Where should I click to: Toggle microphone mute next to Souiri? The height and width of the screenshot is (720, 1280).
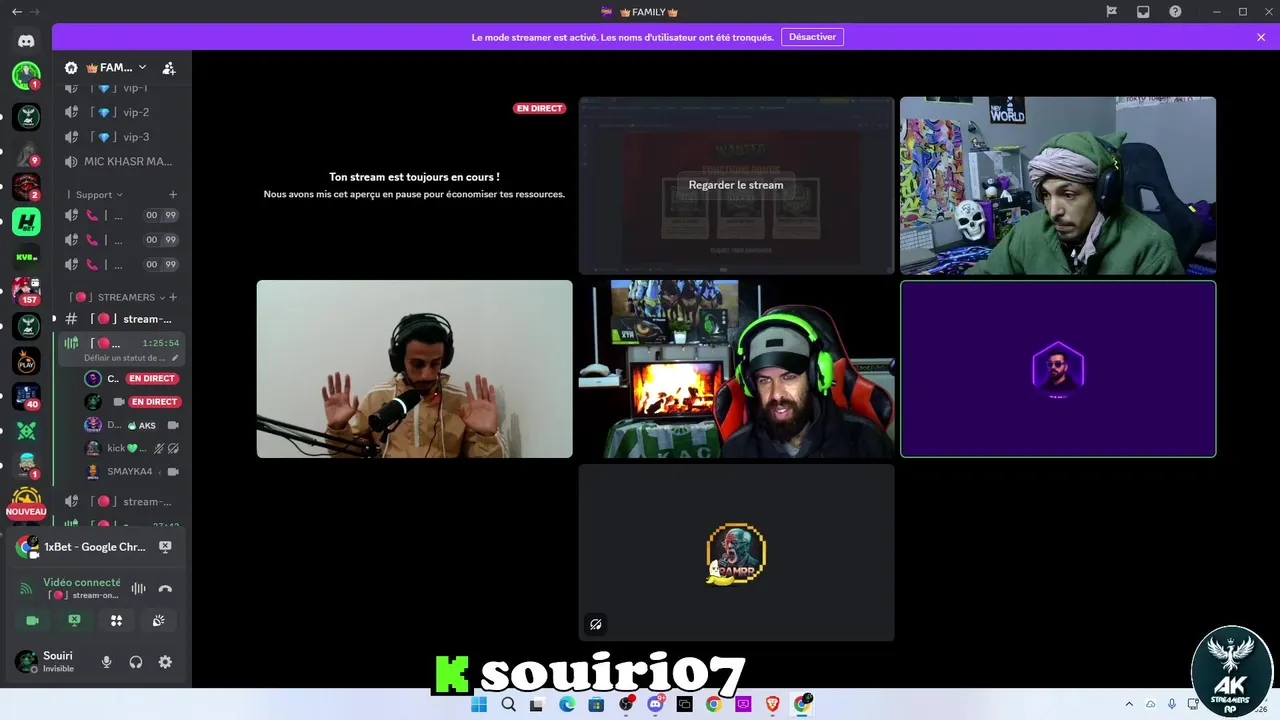click(x=106, y=662)
